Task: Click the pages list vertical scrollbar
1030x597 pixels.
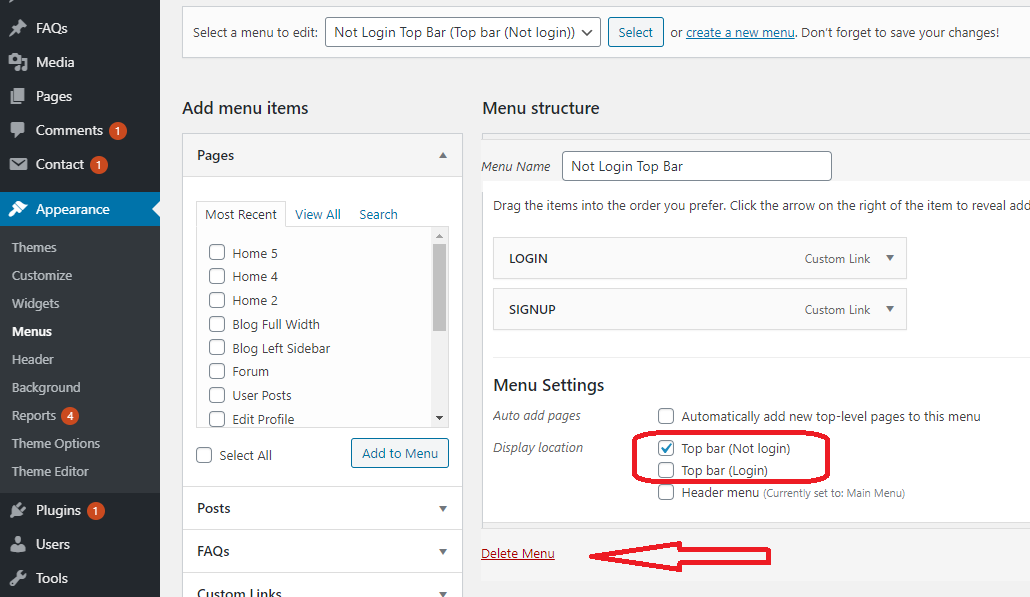Action: pyautogui.click(x=439, y=290)
